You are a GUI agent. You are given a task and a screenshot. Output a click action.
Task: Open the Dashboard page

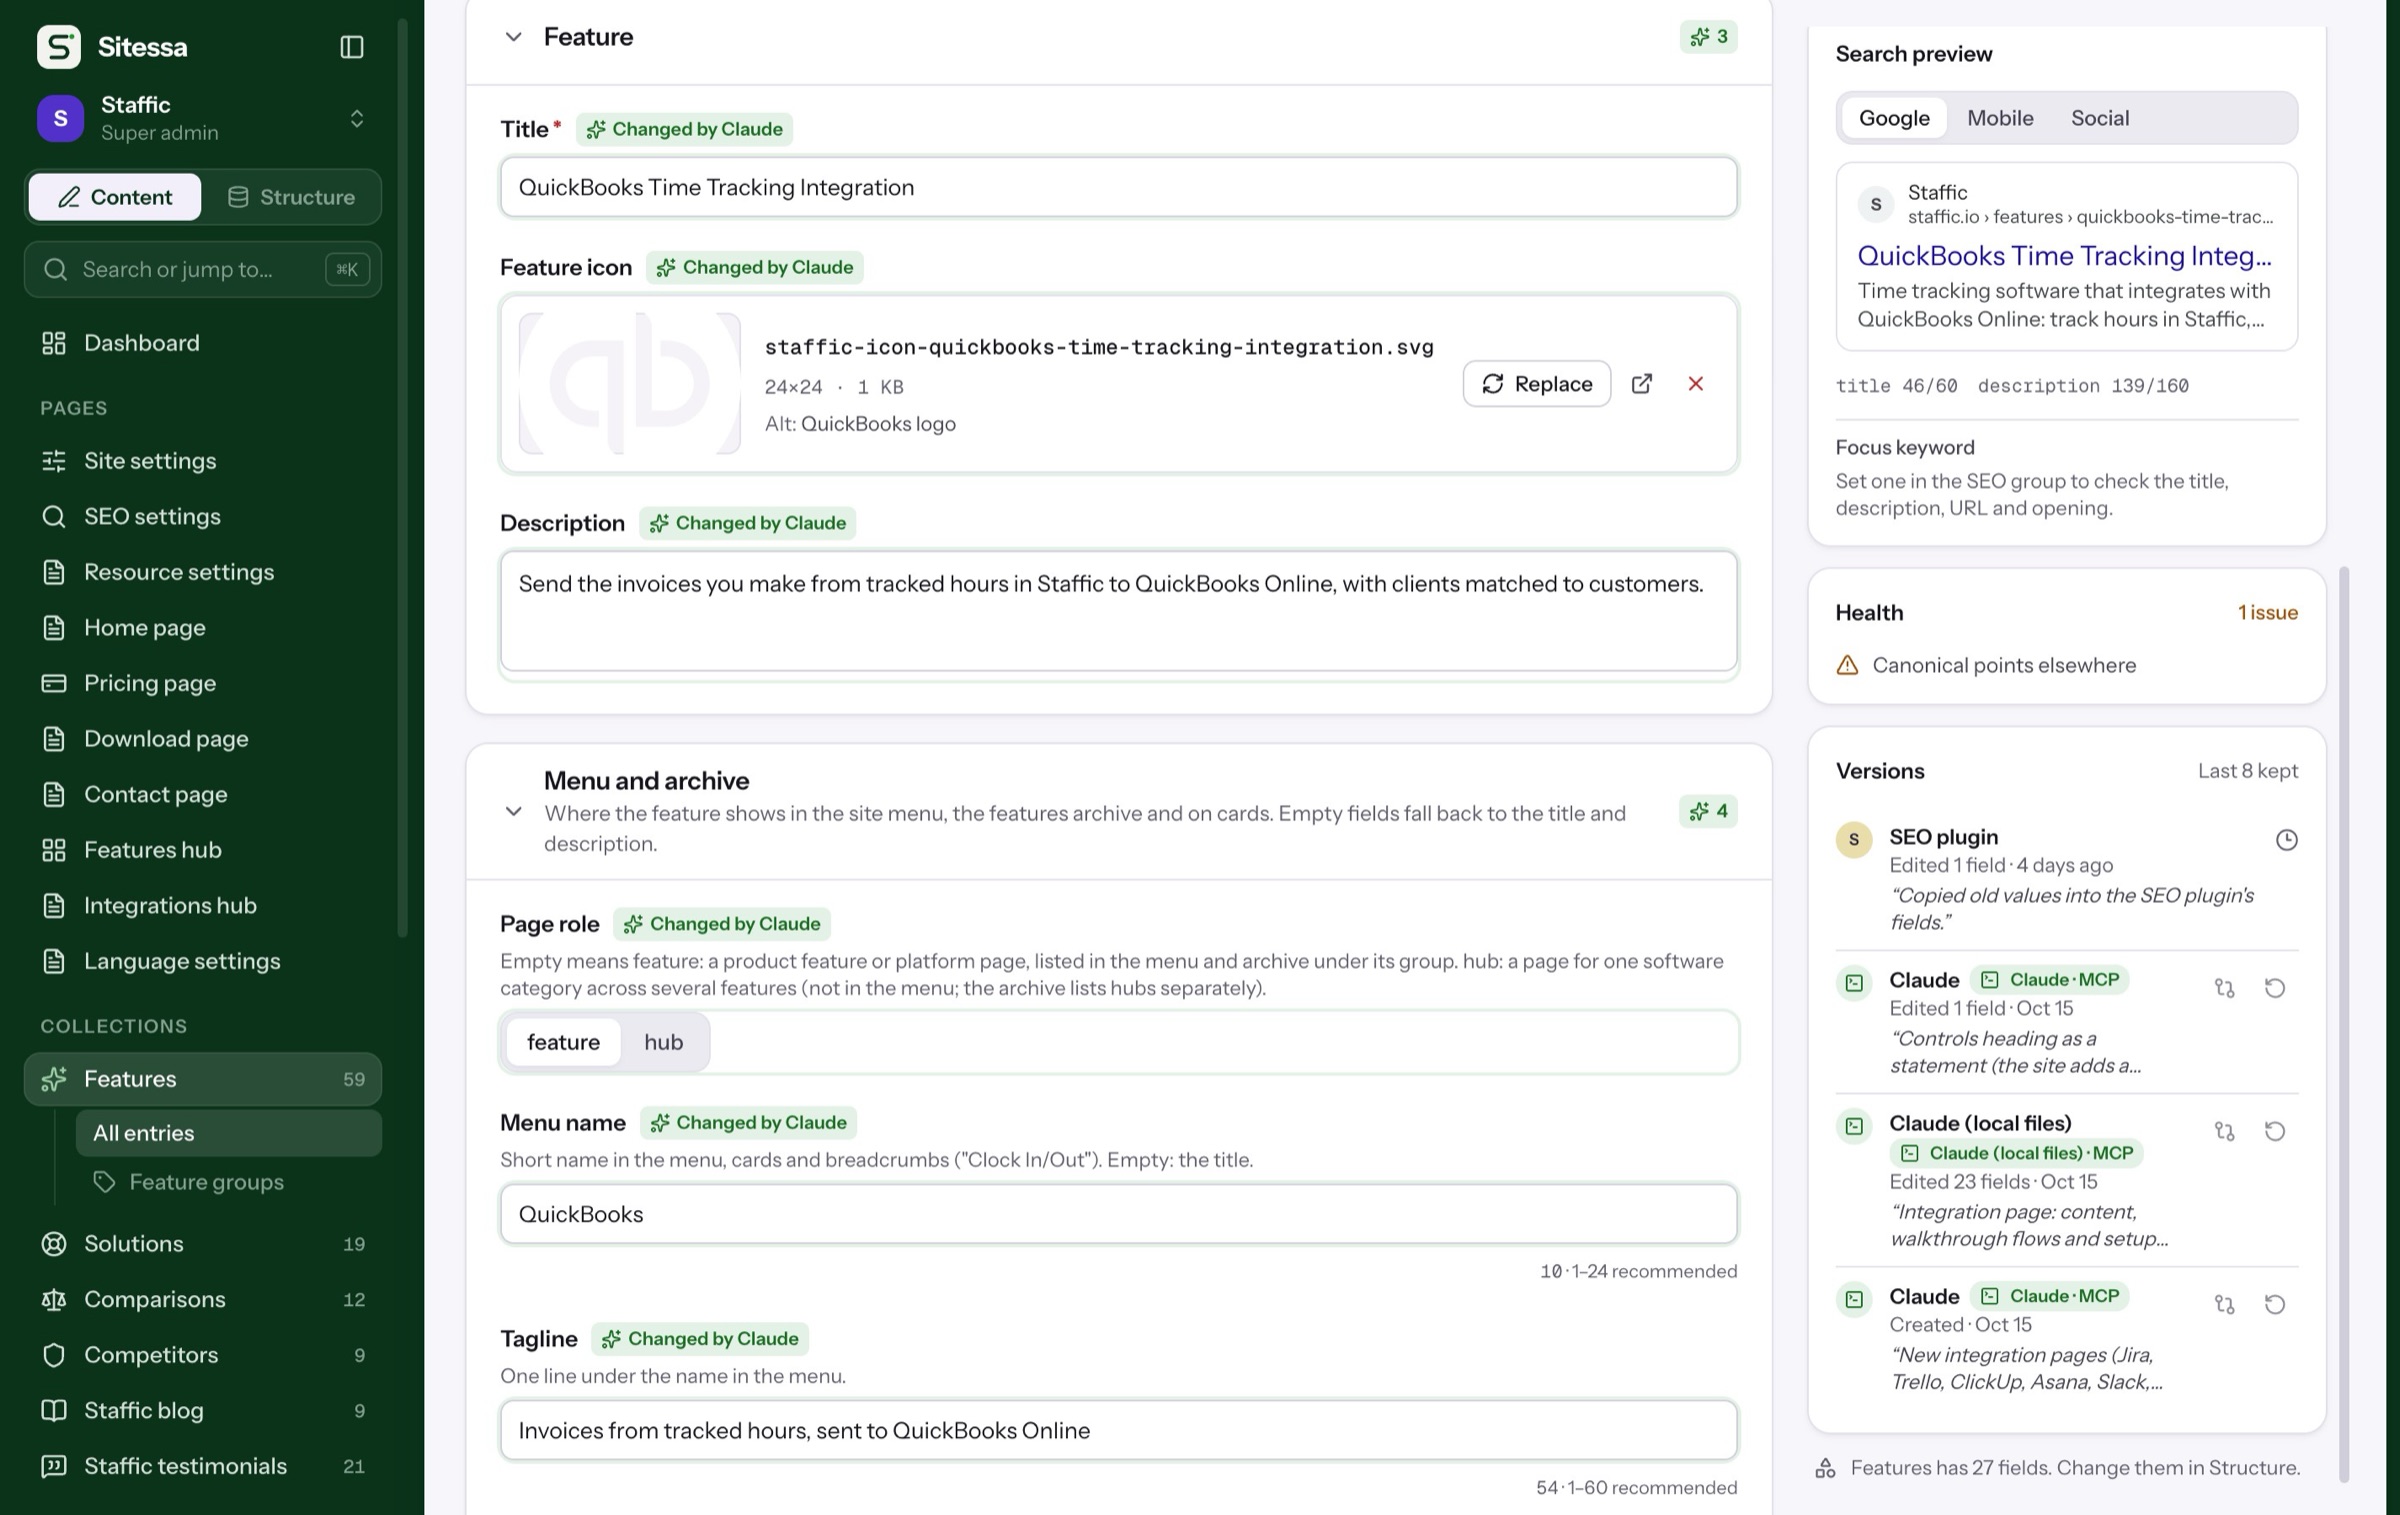[x=203, y=343]
